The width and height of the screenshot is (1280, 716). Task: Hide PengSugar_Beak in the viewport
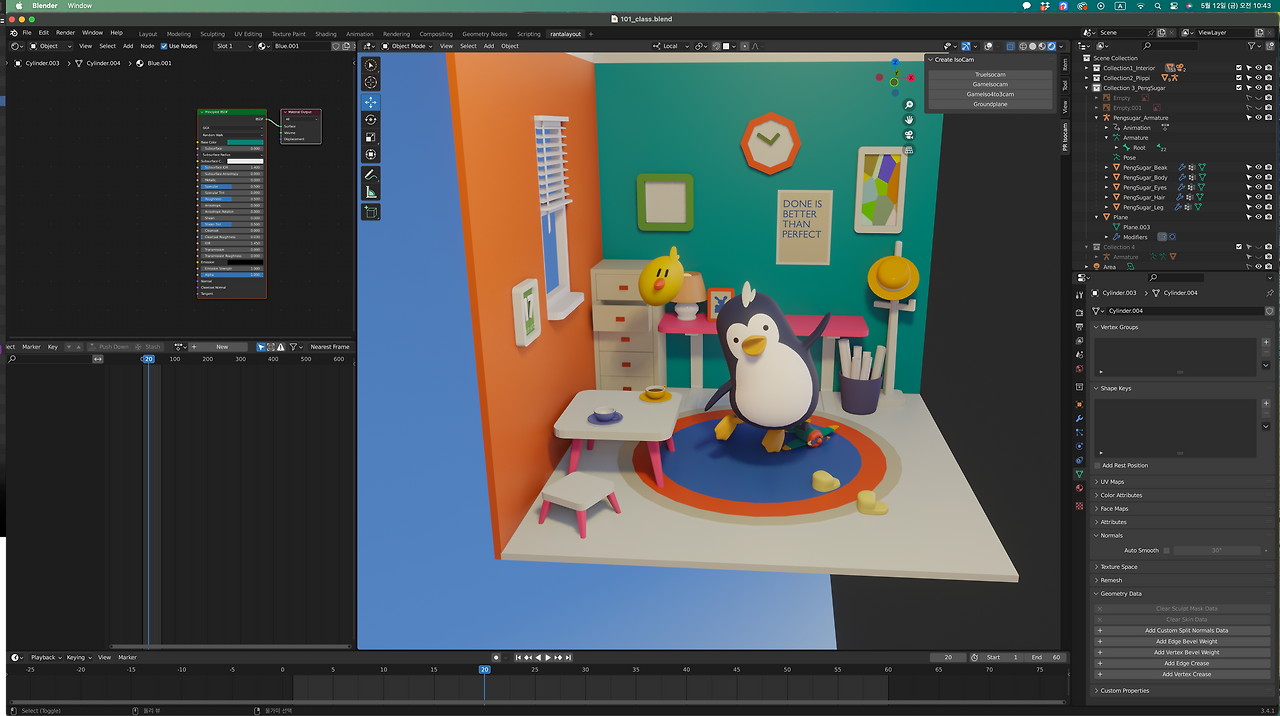(1258, 168)
